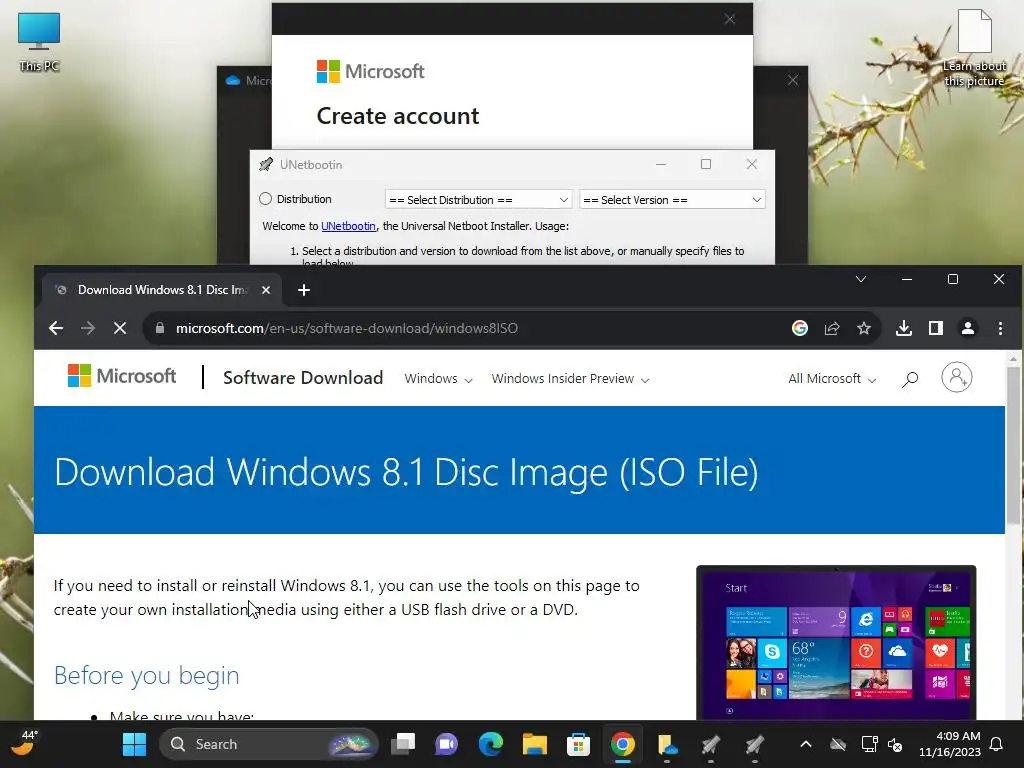Click the Windows 8.1 tablet image
The width and height of the screenshot is (1024, 768).
[x=836, y=643]
